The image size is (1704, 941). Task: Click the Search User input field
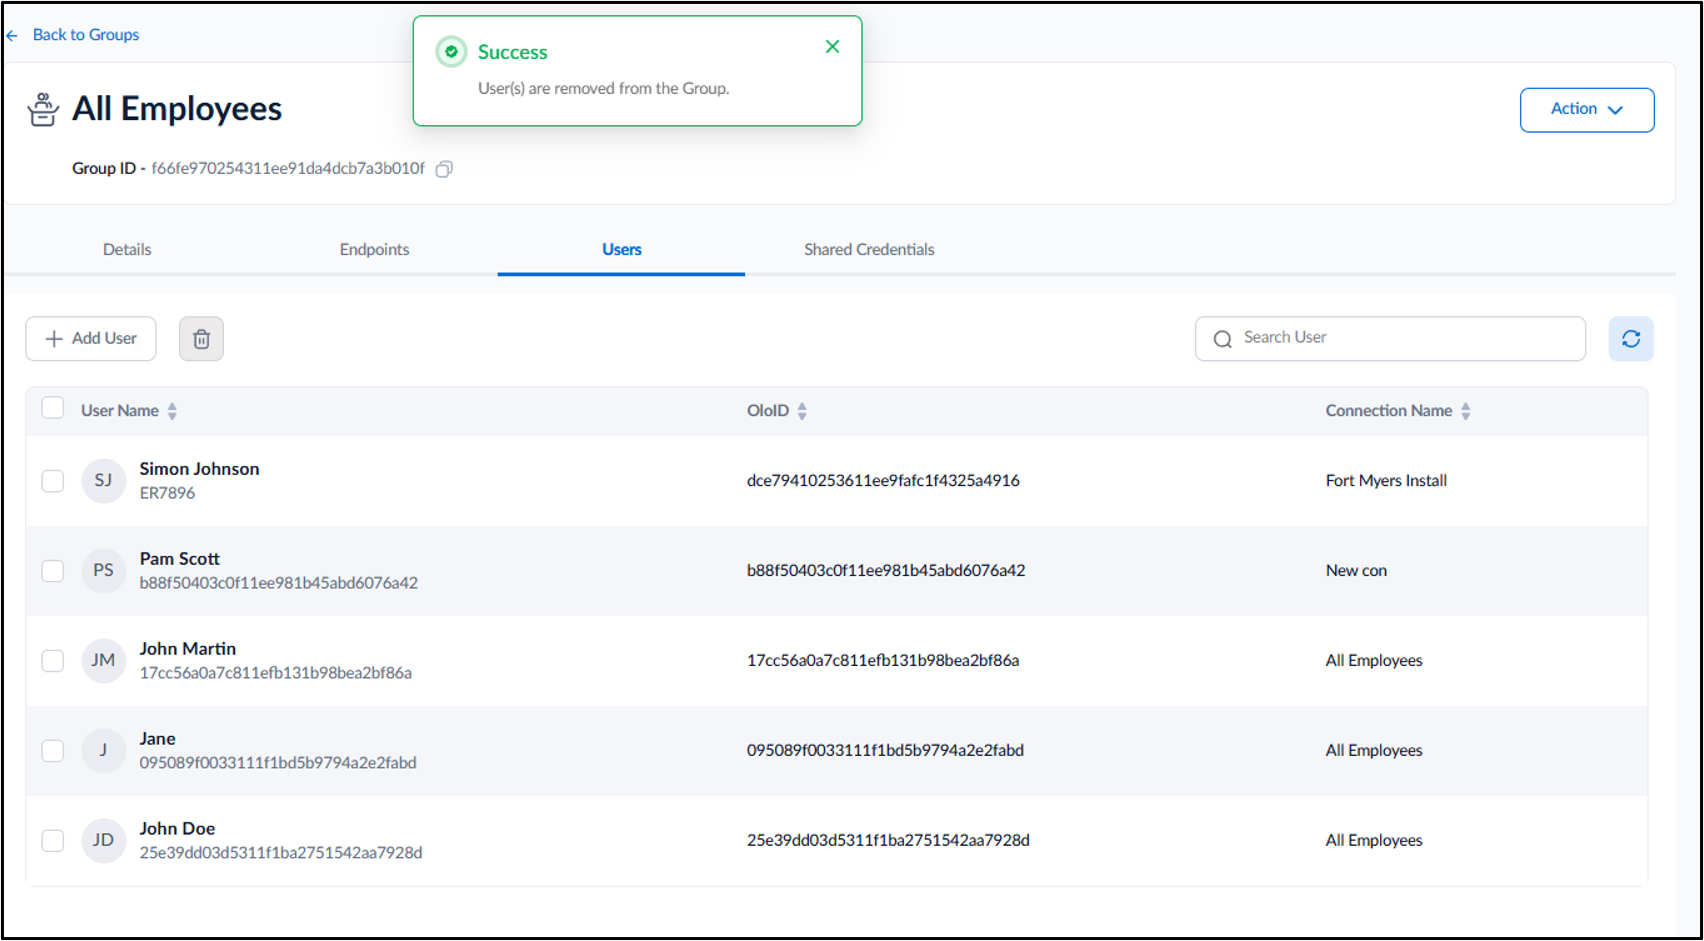coord(1390,339)
